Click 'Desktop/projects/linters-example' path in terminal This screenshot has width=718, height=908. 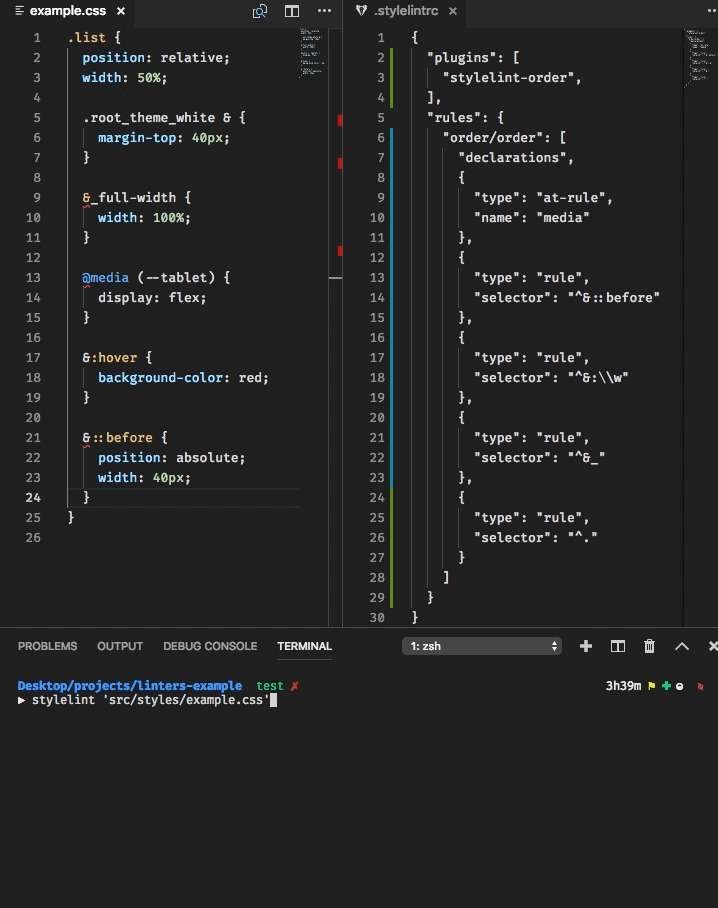click(x=130, y=686)
